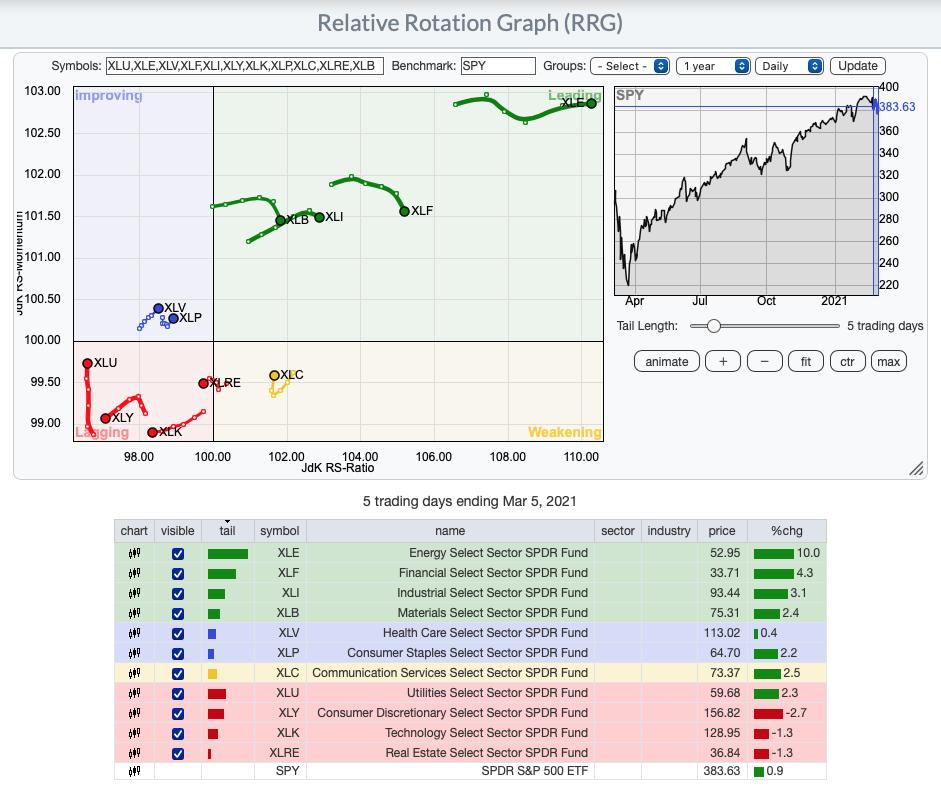Sort table by tail column
This screenshot has width=941, height=786.
pos(227,531)
